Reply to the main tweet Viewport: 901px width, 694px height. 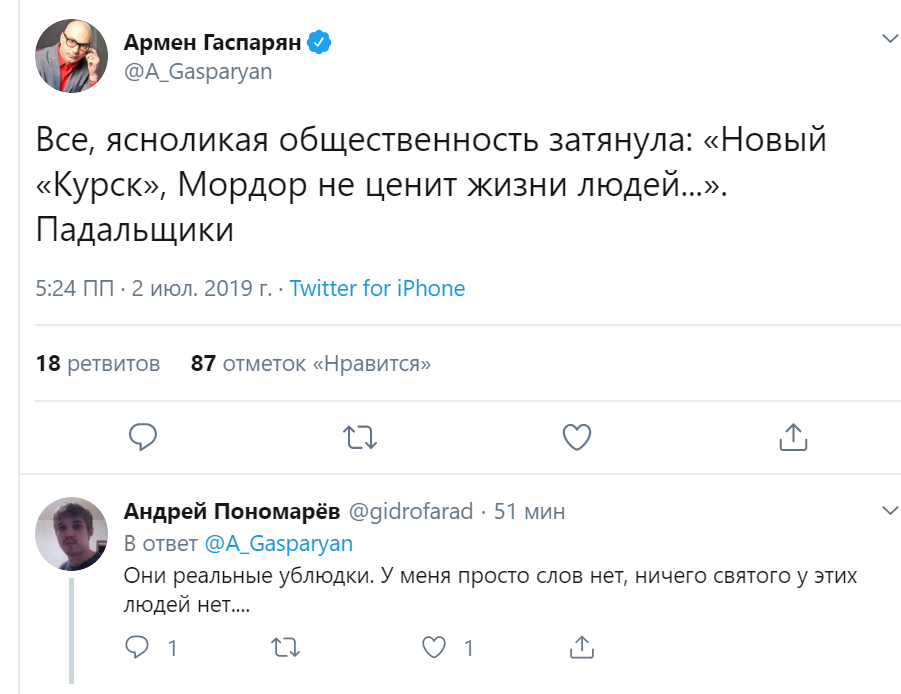pyautogui.click(x=144, y=436)
